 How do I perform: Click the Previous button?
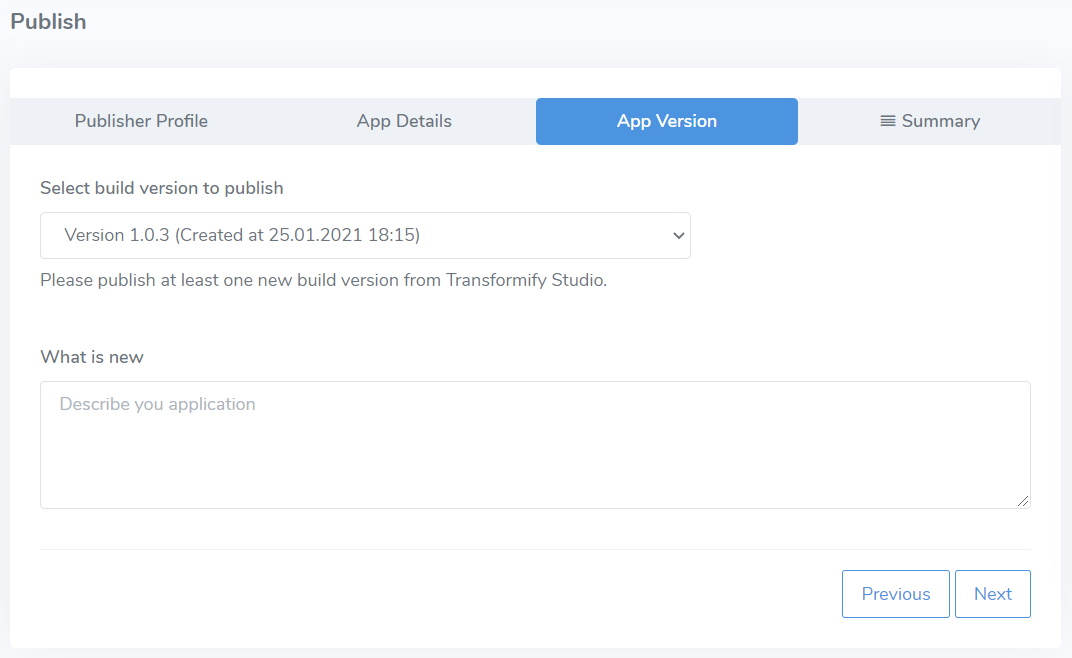click(x=896, y=594)
